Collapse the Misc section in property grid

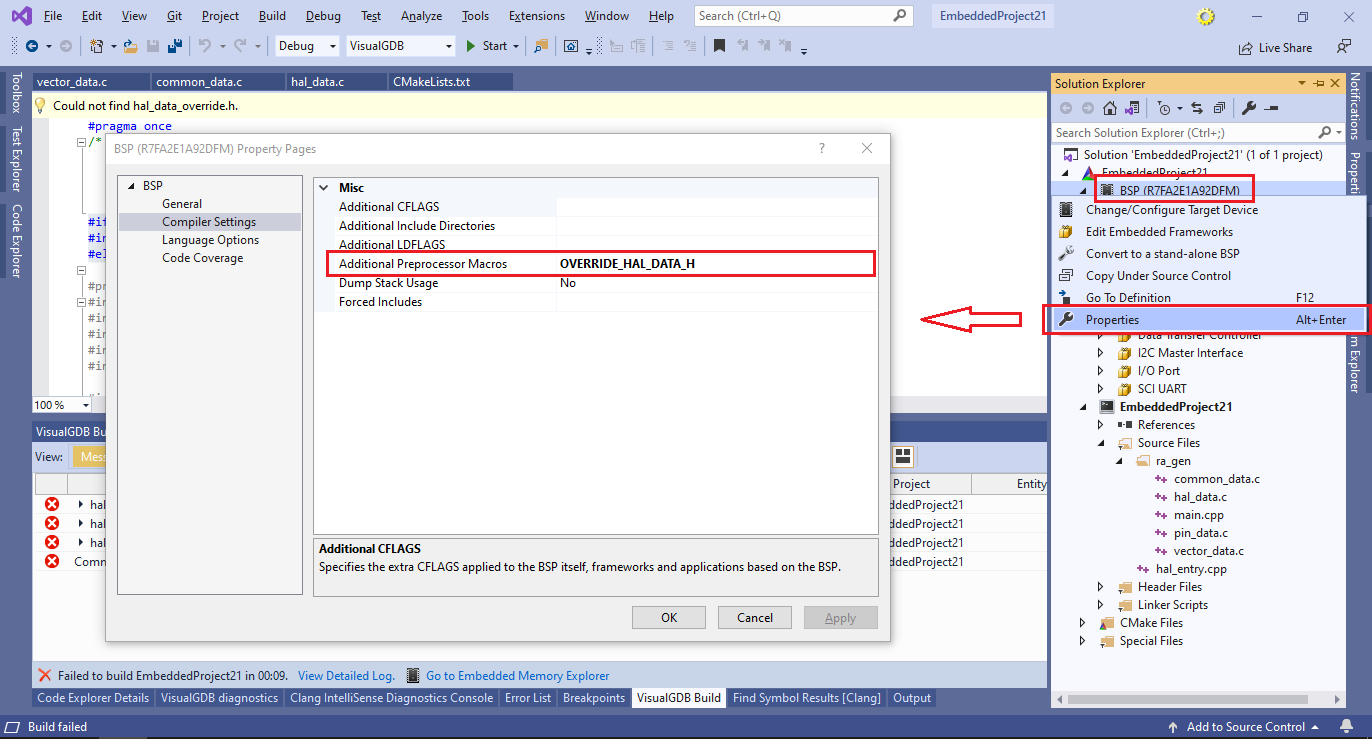pos(324,188)
